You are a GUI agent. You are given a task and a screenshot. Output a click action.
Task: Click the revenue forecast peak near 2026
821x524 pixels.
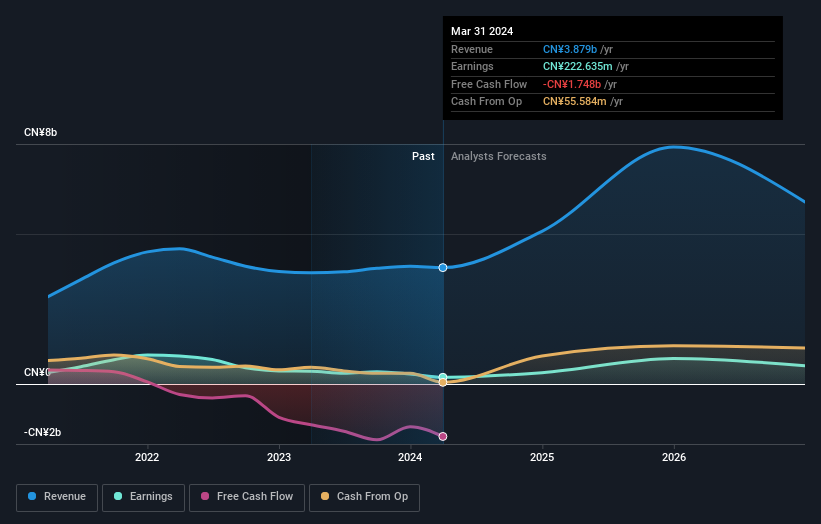click(x=674, y=147)
